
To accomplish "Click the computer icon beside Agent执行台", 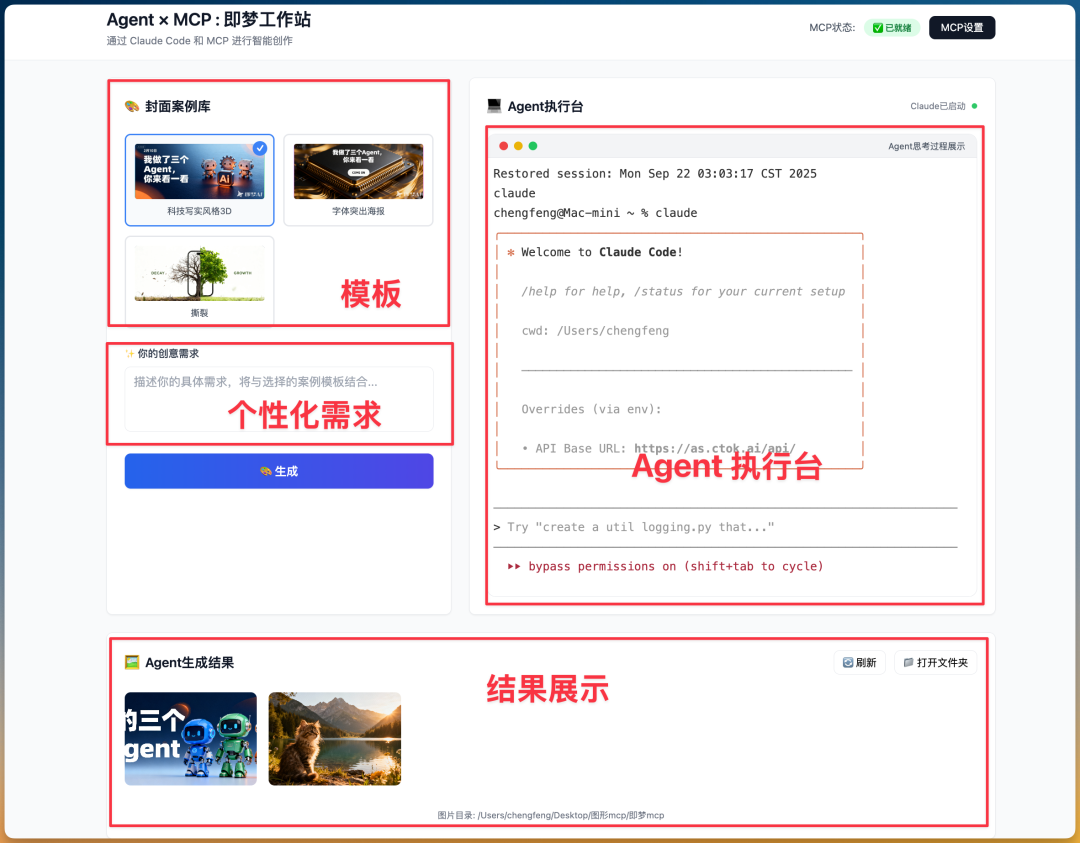I will point(494,106).
